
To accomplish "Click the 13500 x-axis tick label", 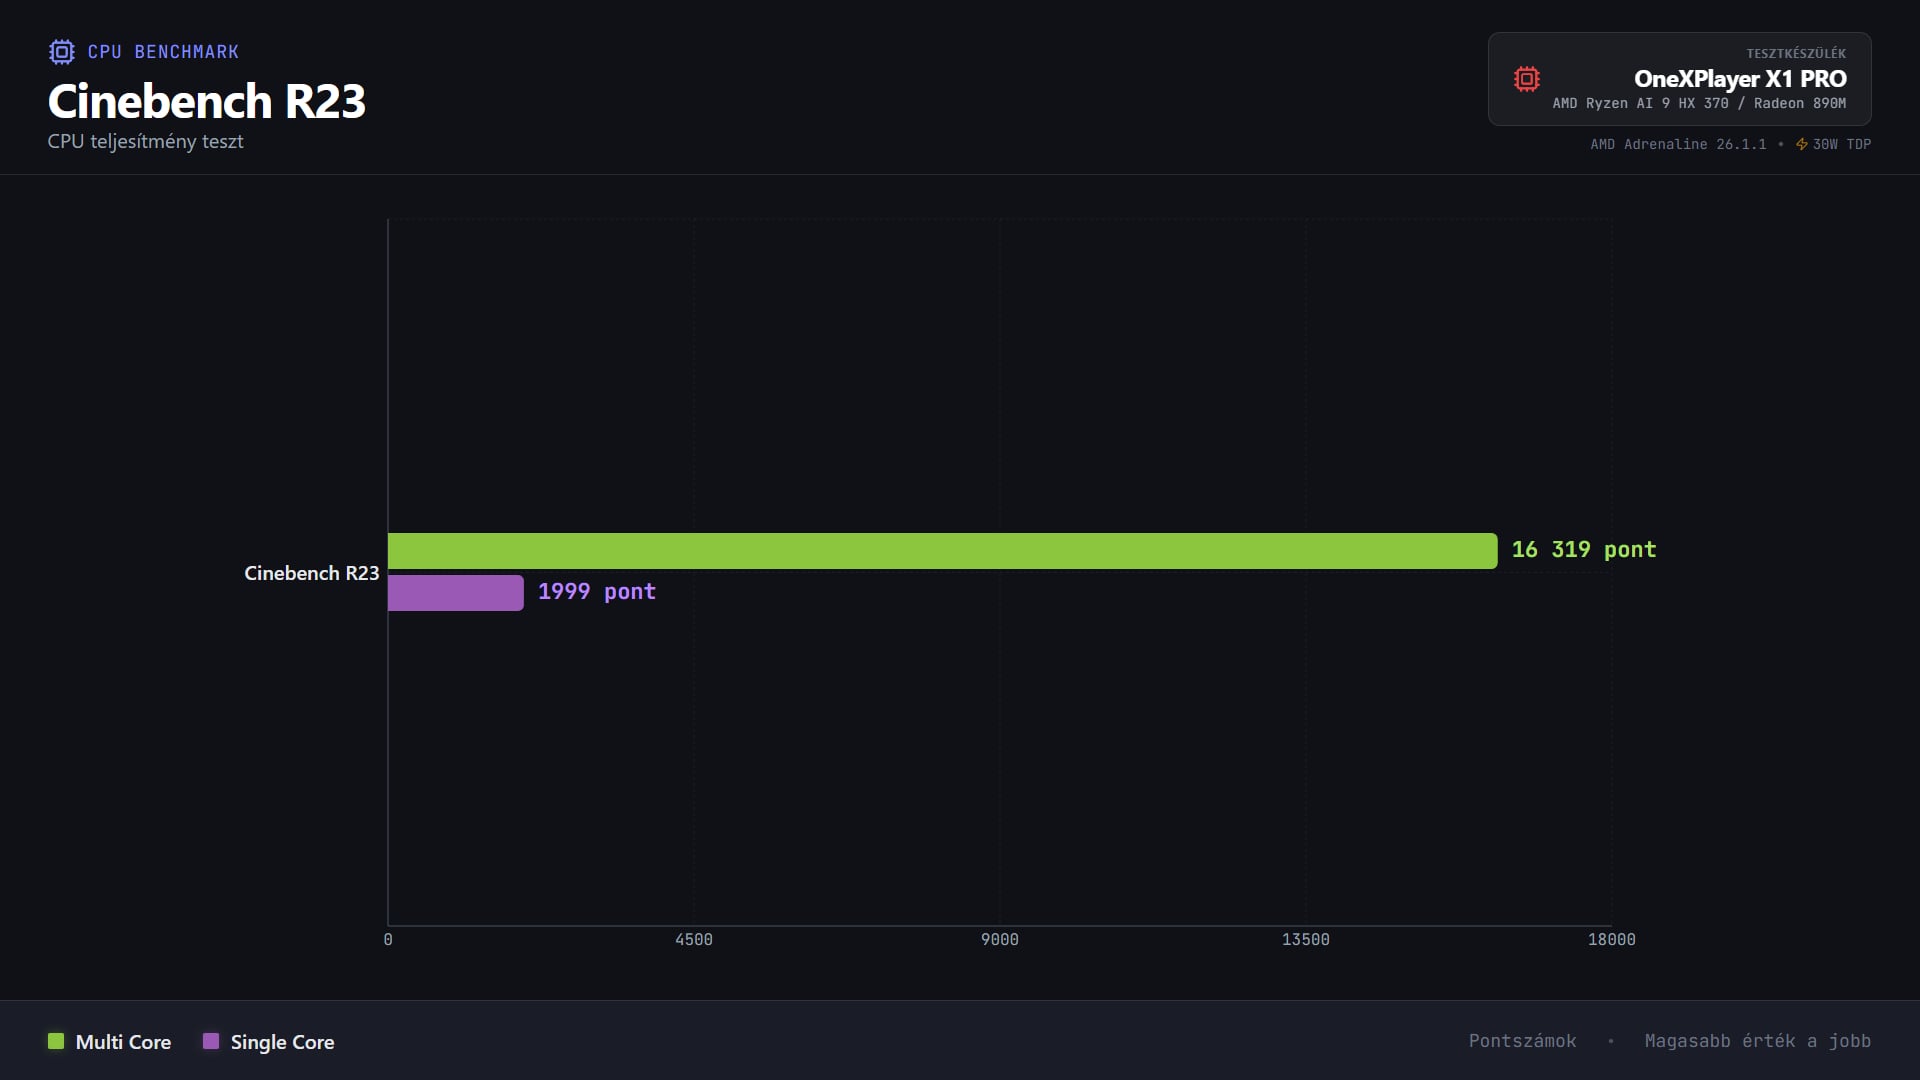I will pos(1305,939).
